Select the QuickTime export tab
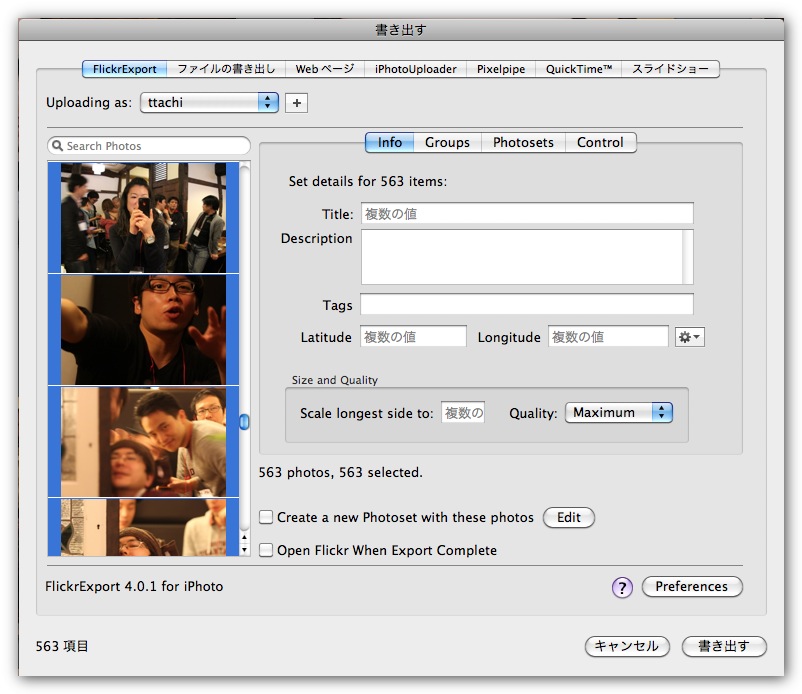Image resolution: width=802 pixels, height=694 pixels. pyautogui.click(x=579, y=69)
